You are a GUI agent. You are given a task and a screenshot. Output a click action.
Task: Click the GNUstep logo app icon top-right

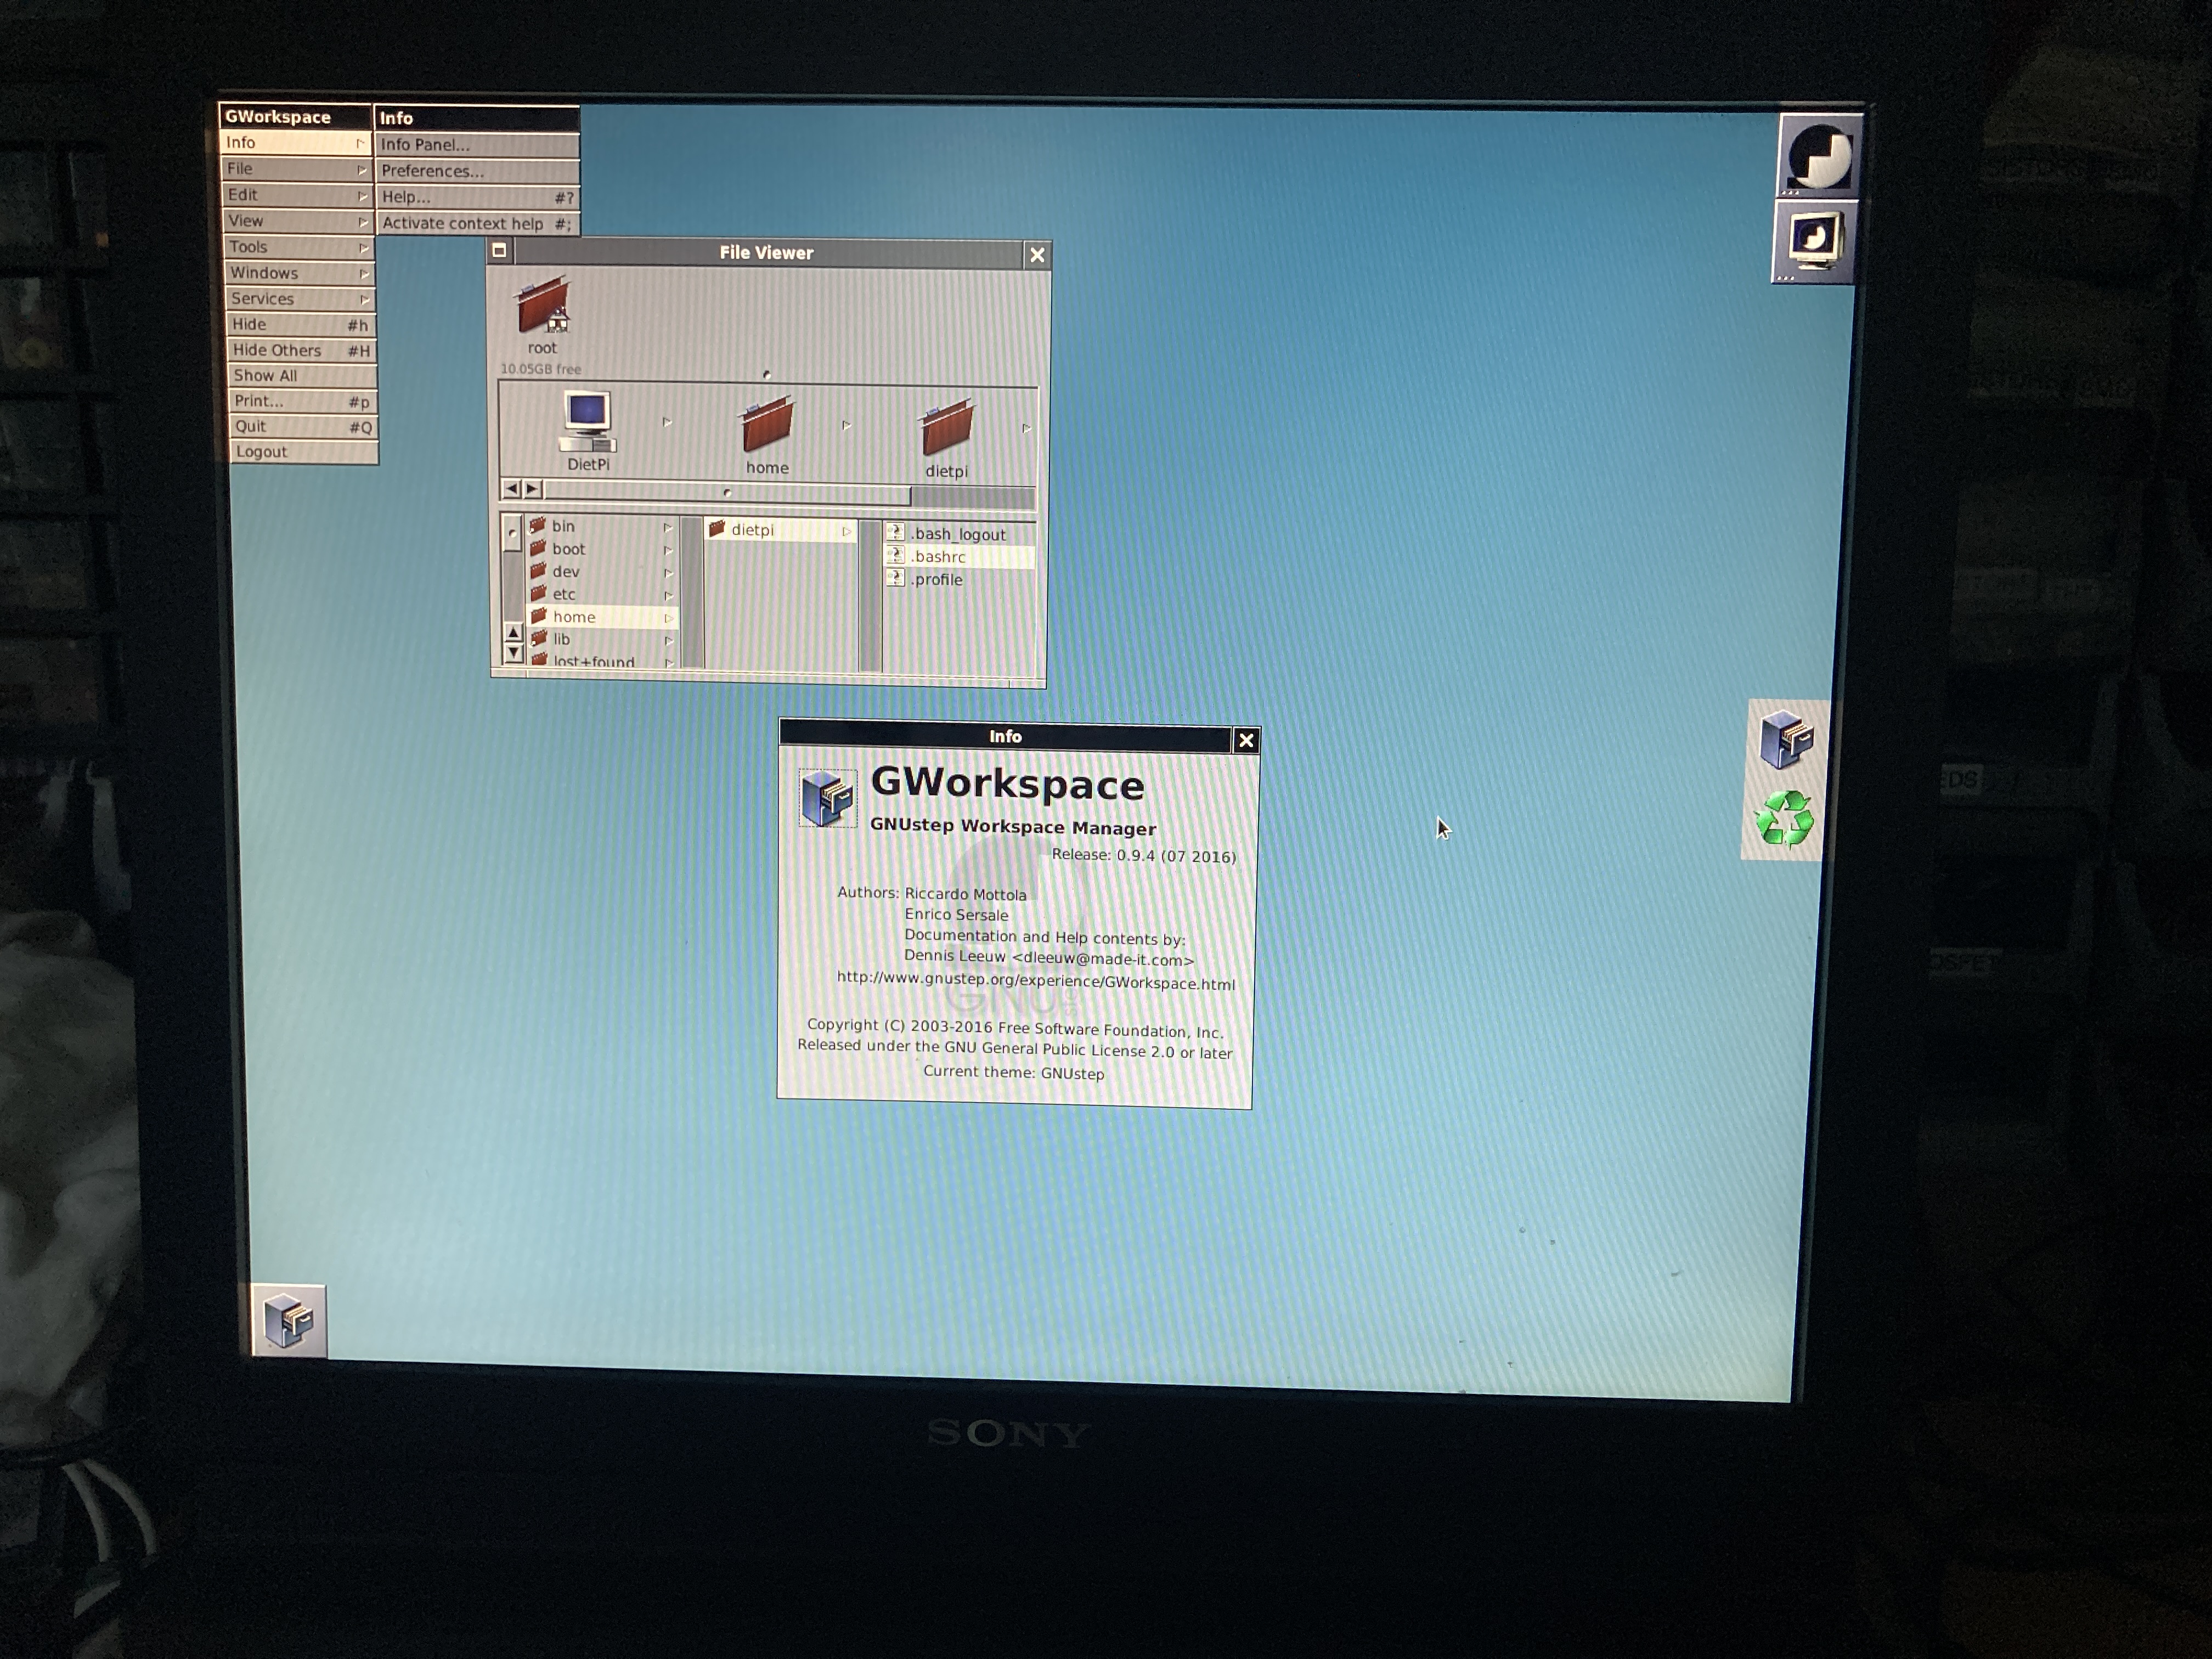click(1819, 155)
